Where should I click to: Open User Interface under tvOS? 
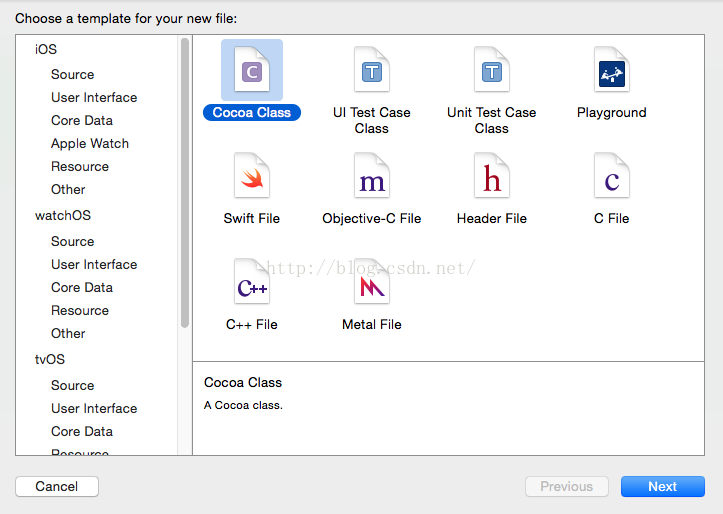click(x=94, y=408)
